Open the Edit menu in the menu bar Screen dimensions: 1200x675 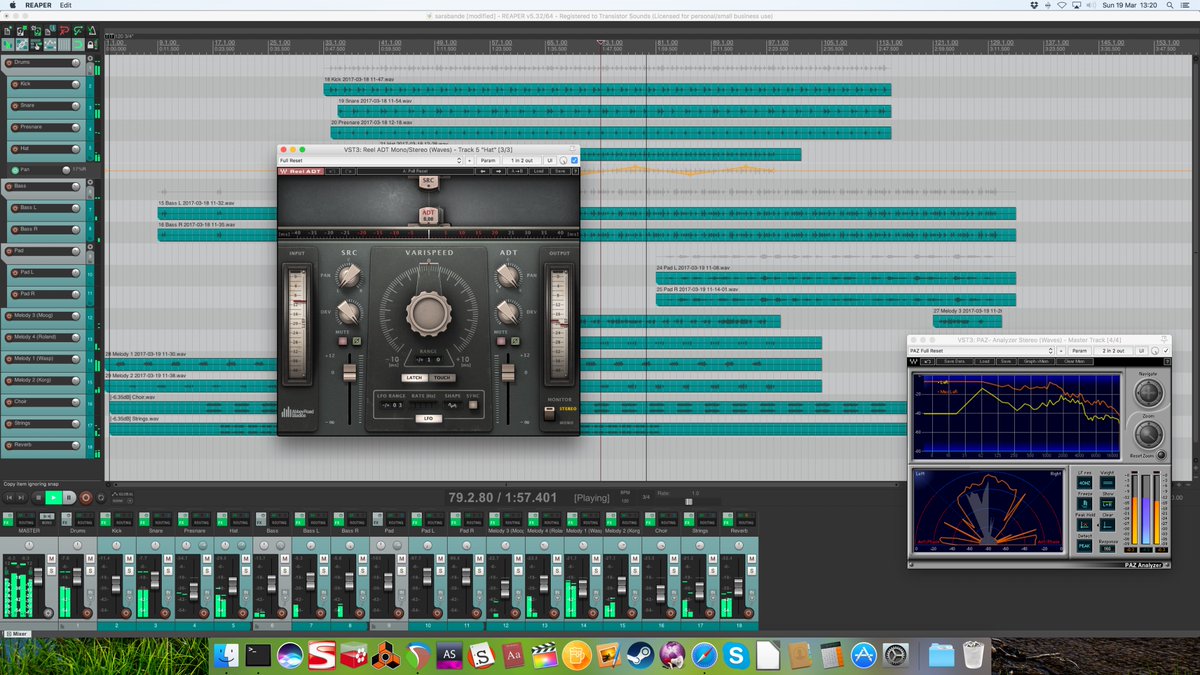[x=65, y=5]
